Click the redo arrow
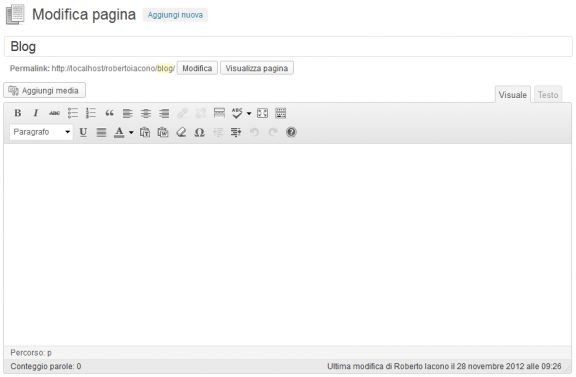This screenshot has width=576, height=377. tap(273, 132)
